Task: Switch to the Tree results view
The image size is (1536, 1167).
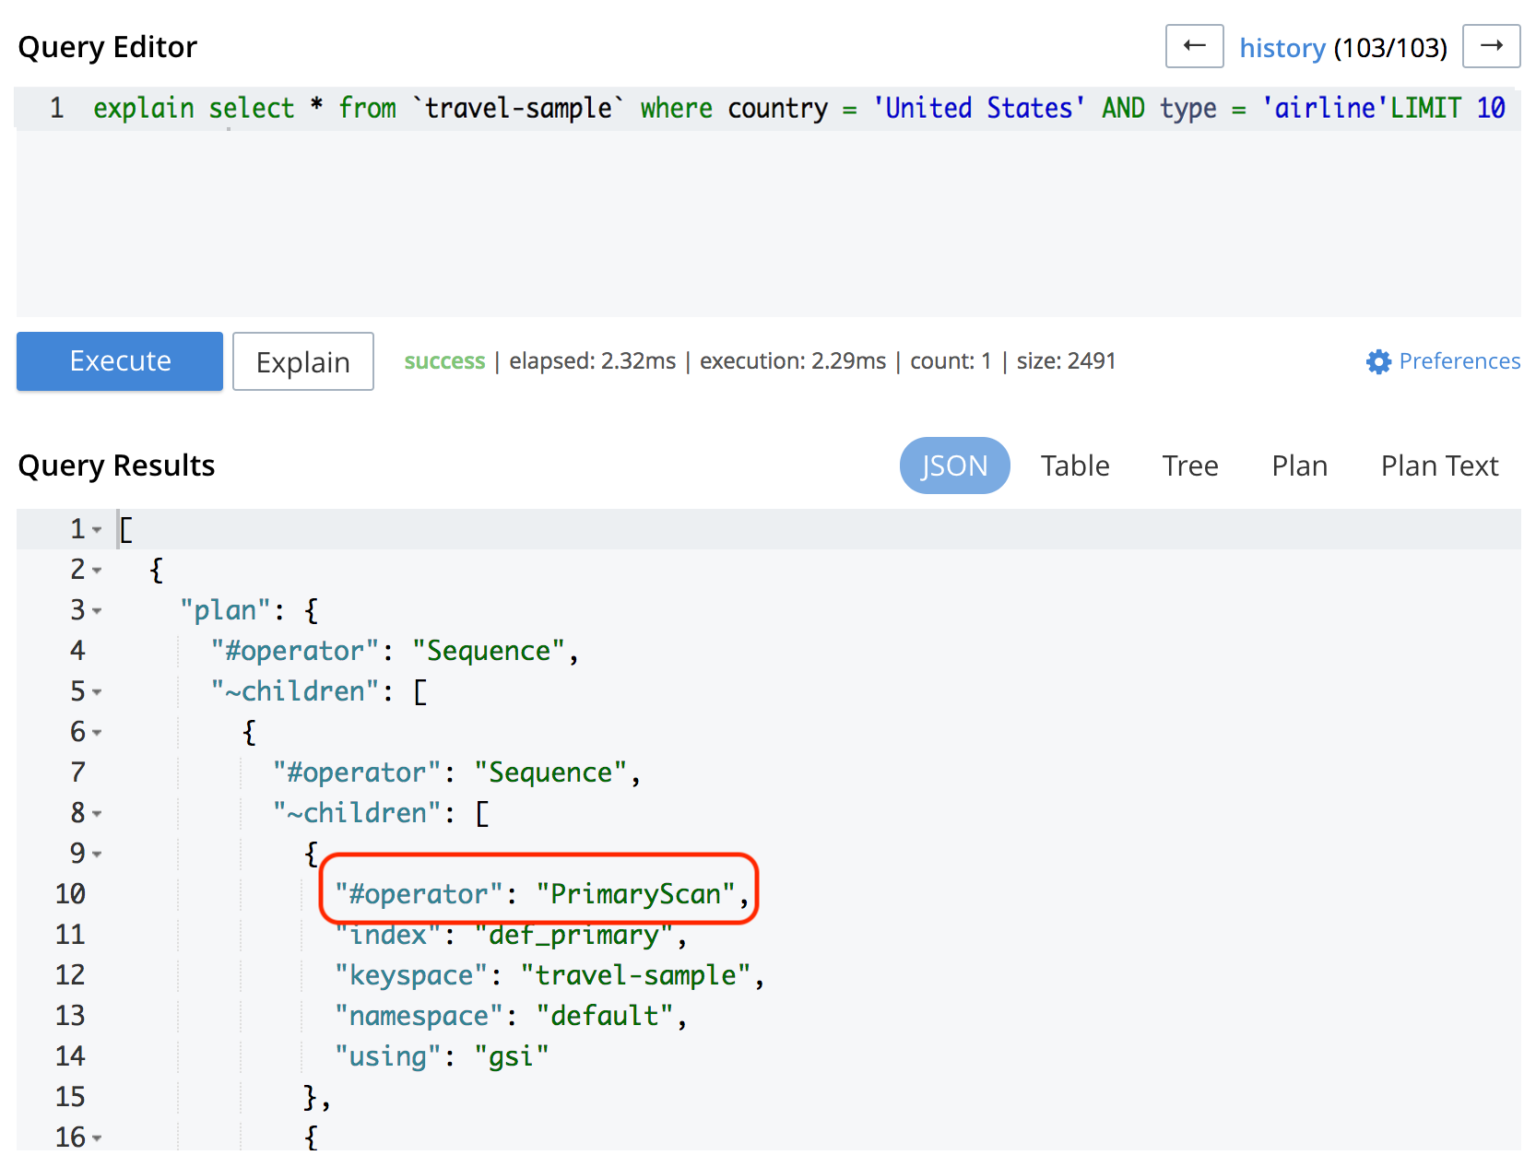Action: point(1189,465)
